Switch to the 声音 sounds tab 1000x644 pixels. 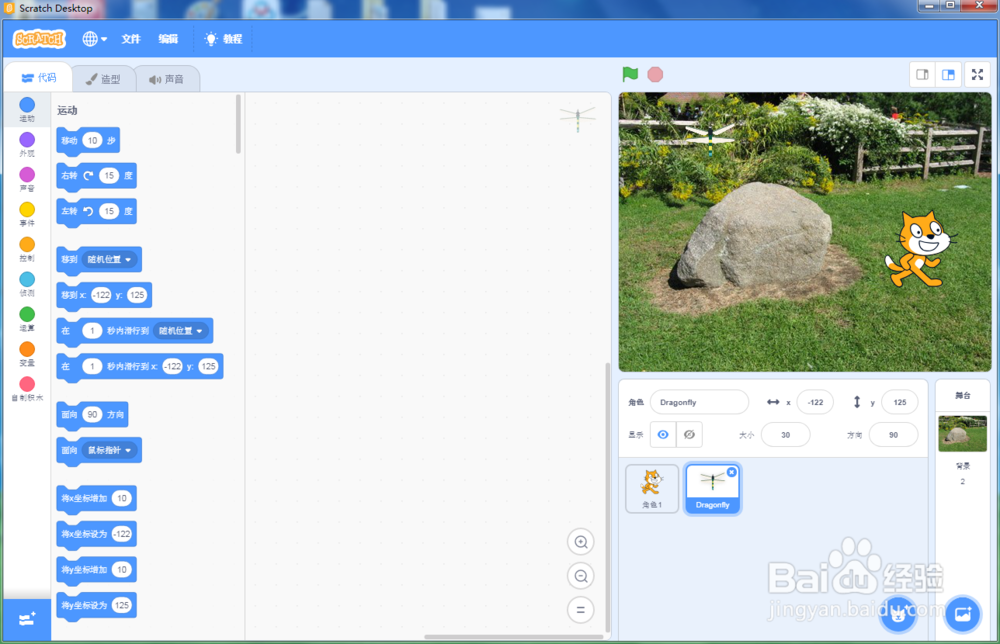[x=166, y=79]
